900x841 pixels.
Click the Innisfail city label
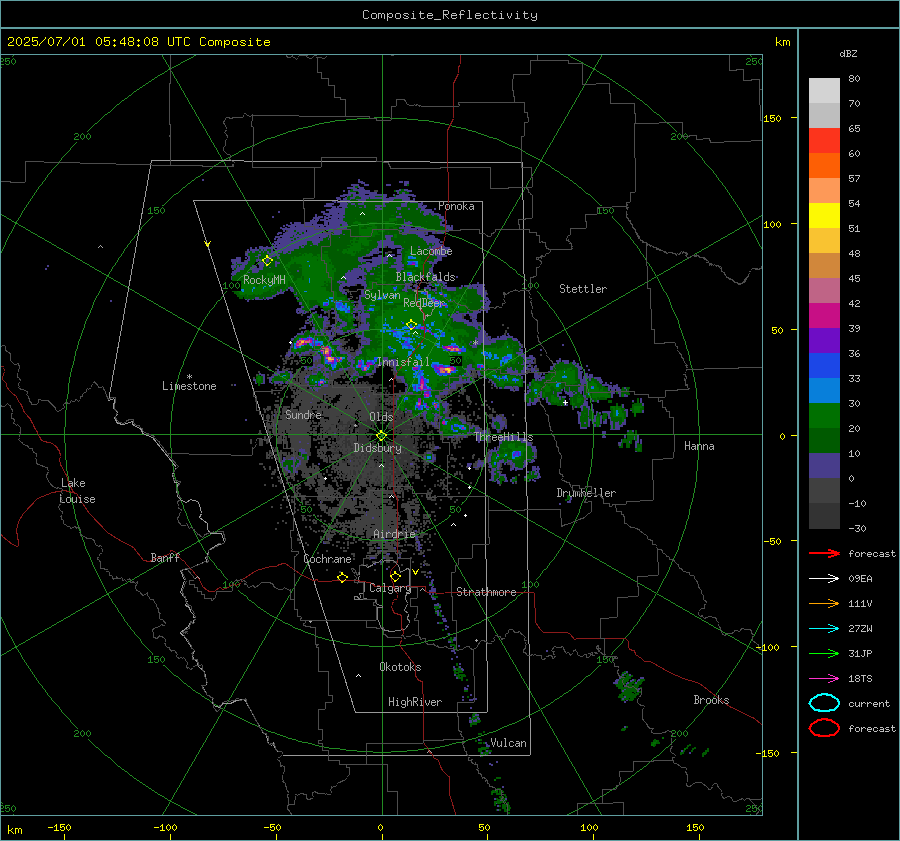(403, 362)
